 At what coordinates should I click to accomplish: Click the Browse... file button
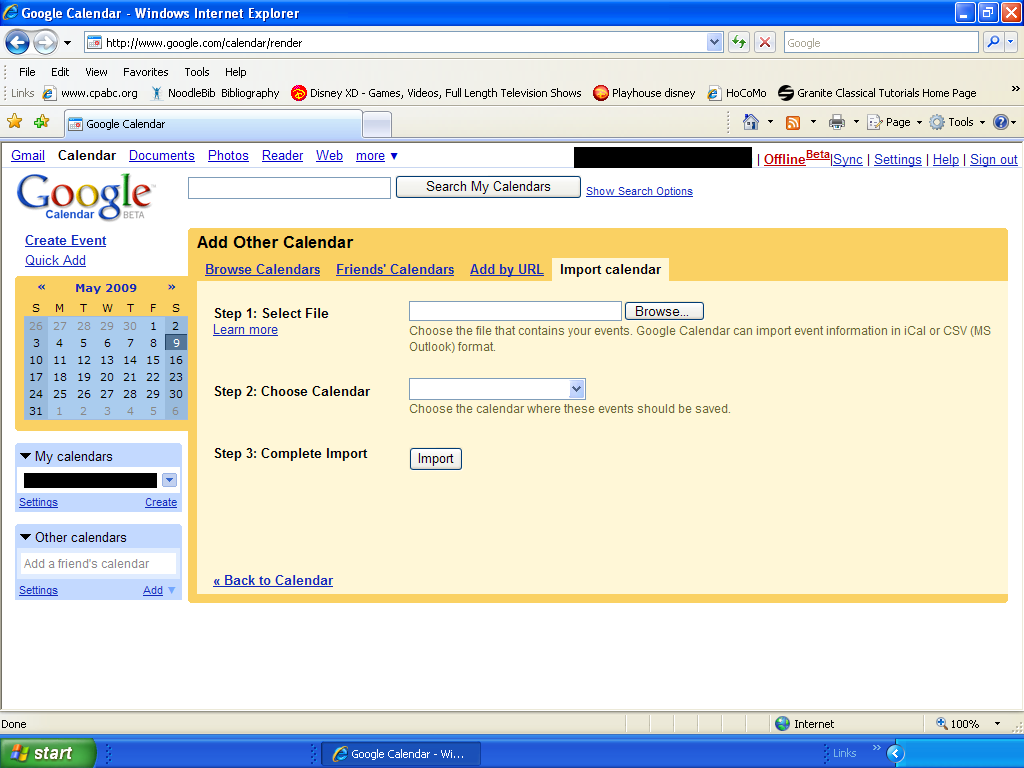click(664, 312)
